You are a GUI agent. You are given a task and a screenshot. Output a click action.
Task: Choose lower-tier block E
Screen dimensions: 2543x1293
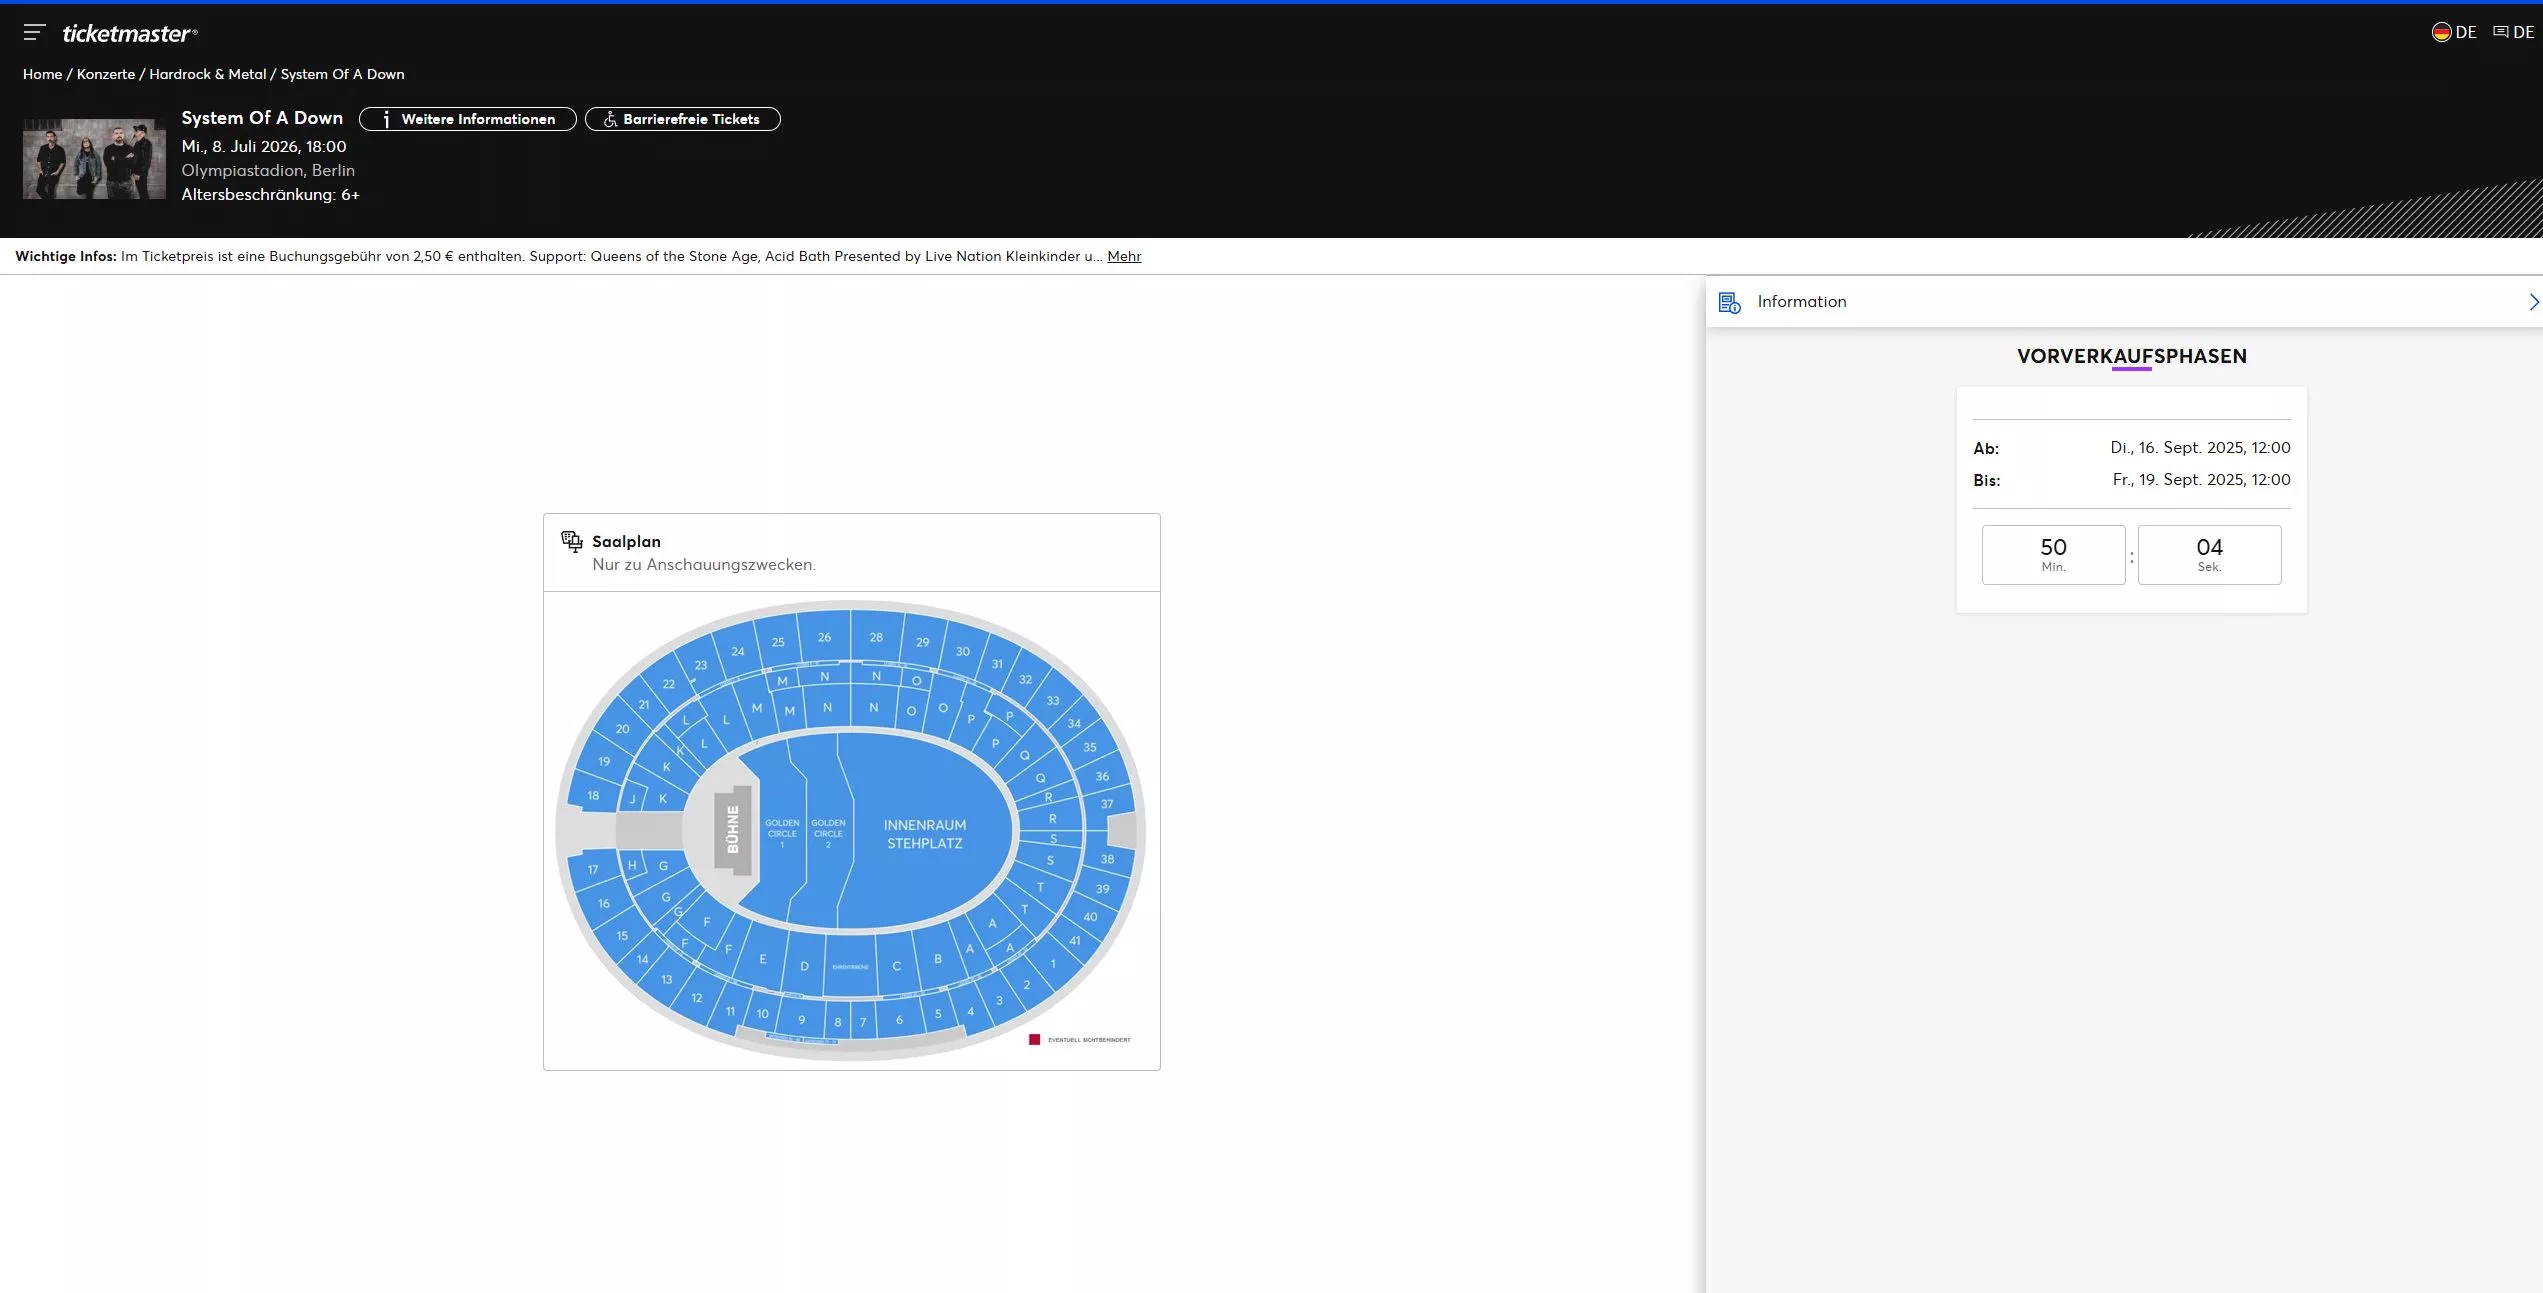763,959
